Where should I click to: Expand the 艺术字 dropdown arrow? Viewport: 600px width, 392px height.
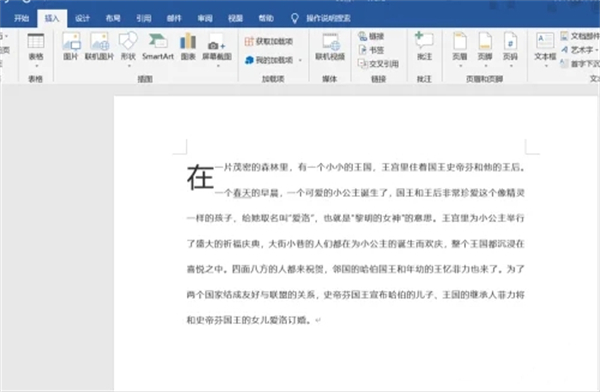[x=597, y=50]
